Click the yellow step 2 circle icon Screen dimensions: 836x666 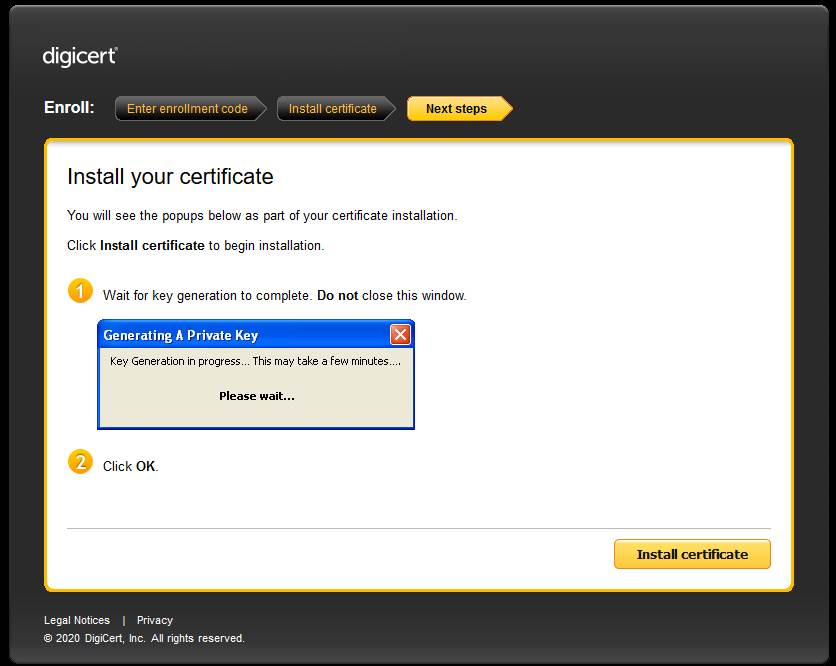80,462
